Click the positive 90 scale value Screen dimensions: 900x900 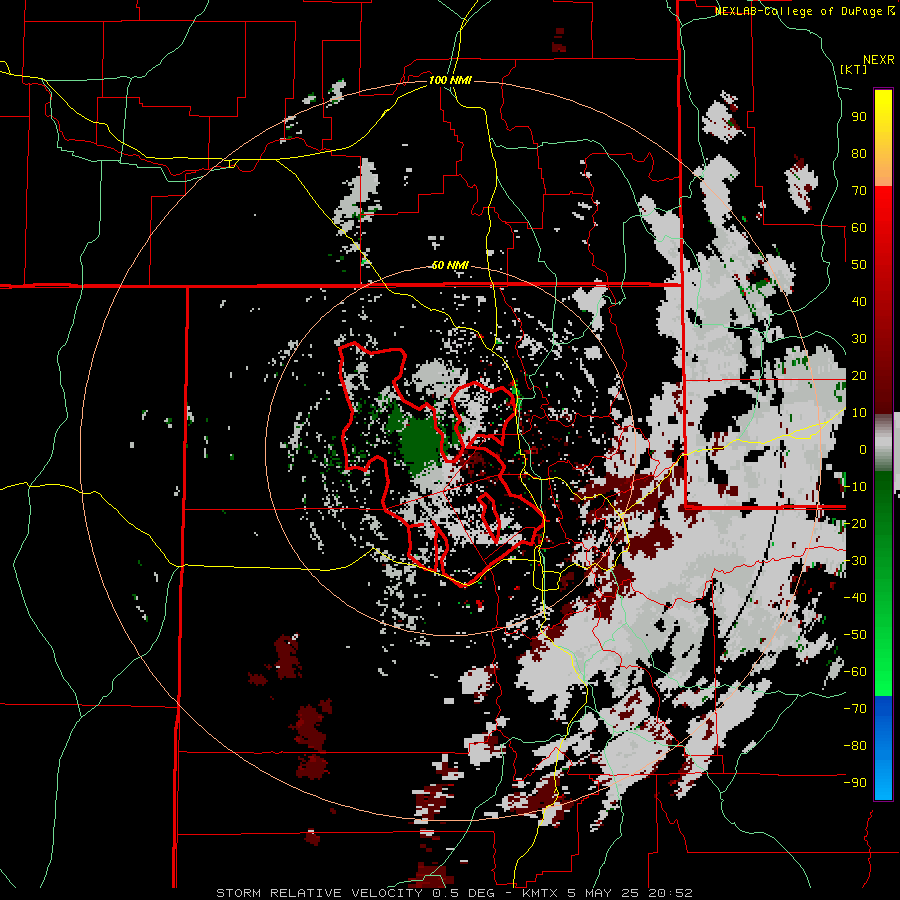[859, 117]
